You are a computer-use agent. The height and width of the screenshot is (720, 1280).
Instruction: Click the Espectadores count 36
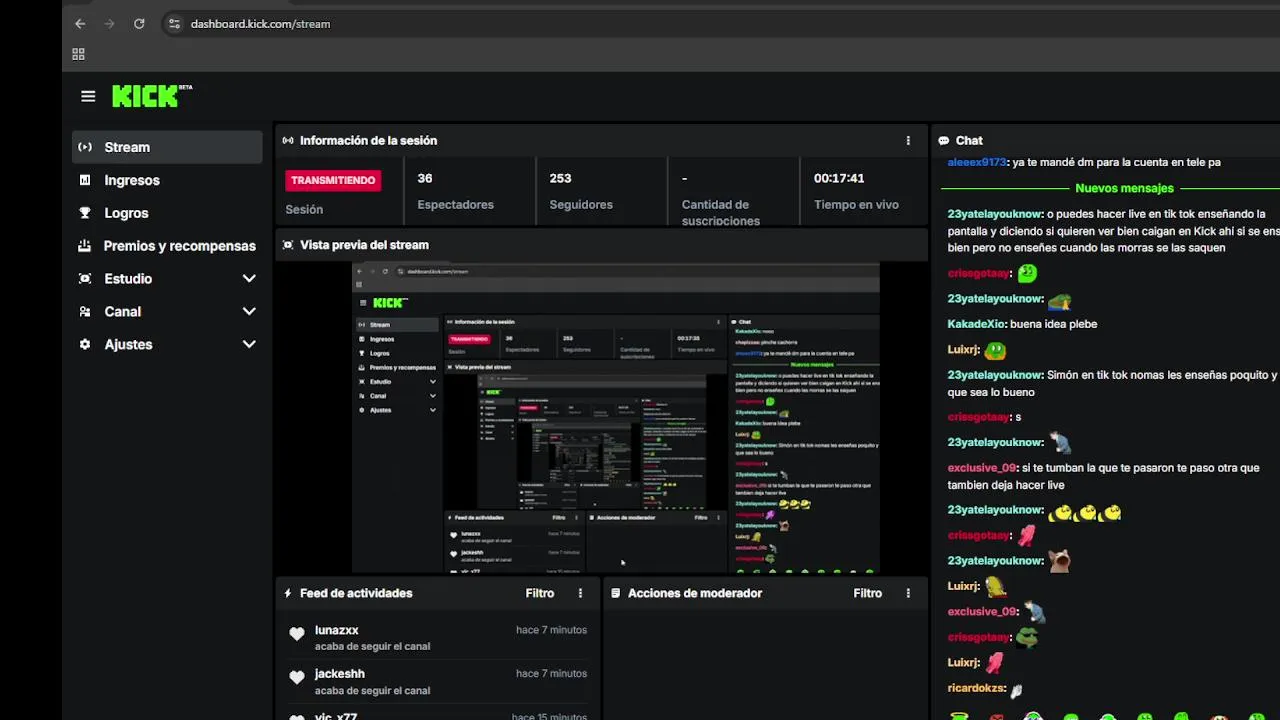point(425,178)
